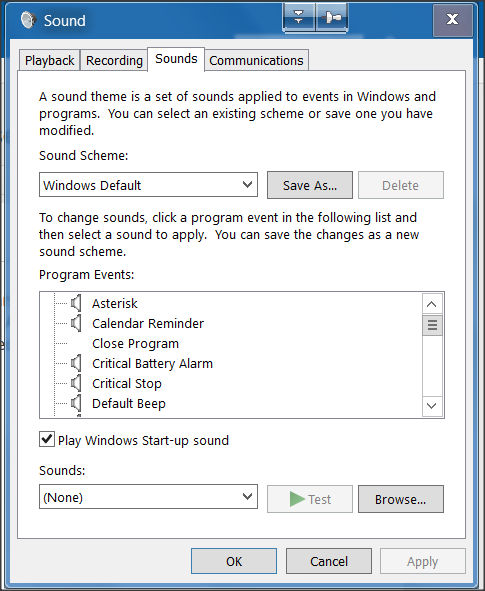Toggle Play Windows Start-up sound checkbox

(x=47, y=439)
